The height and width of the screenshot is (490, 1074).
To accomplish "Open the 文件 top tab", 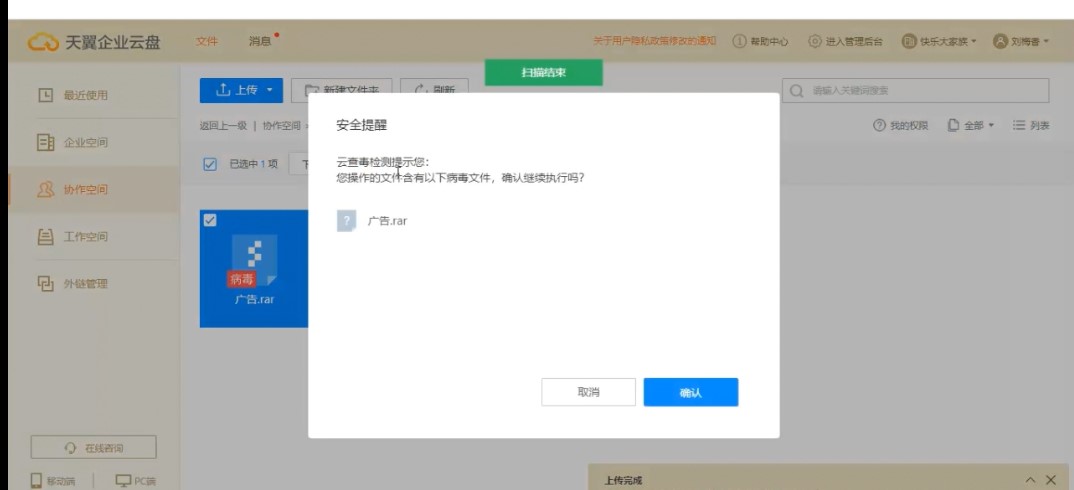I will coord(207,42).
